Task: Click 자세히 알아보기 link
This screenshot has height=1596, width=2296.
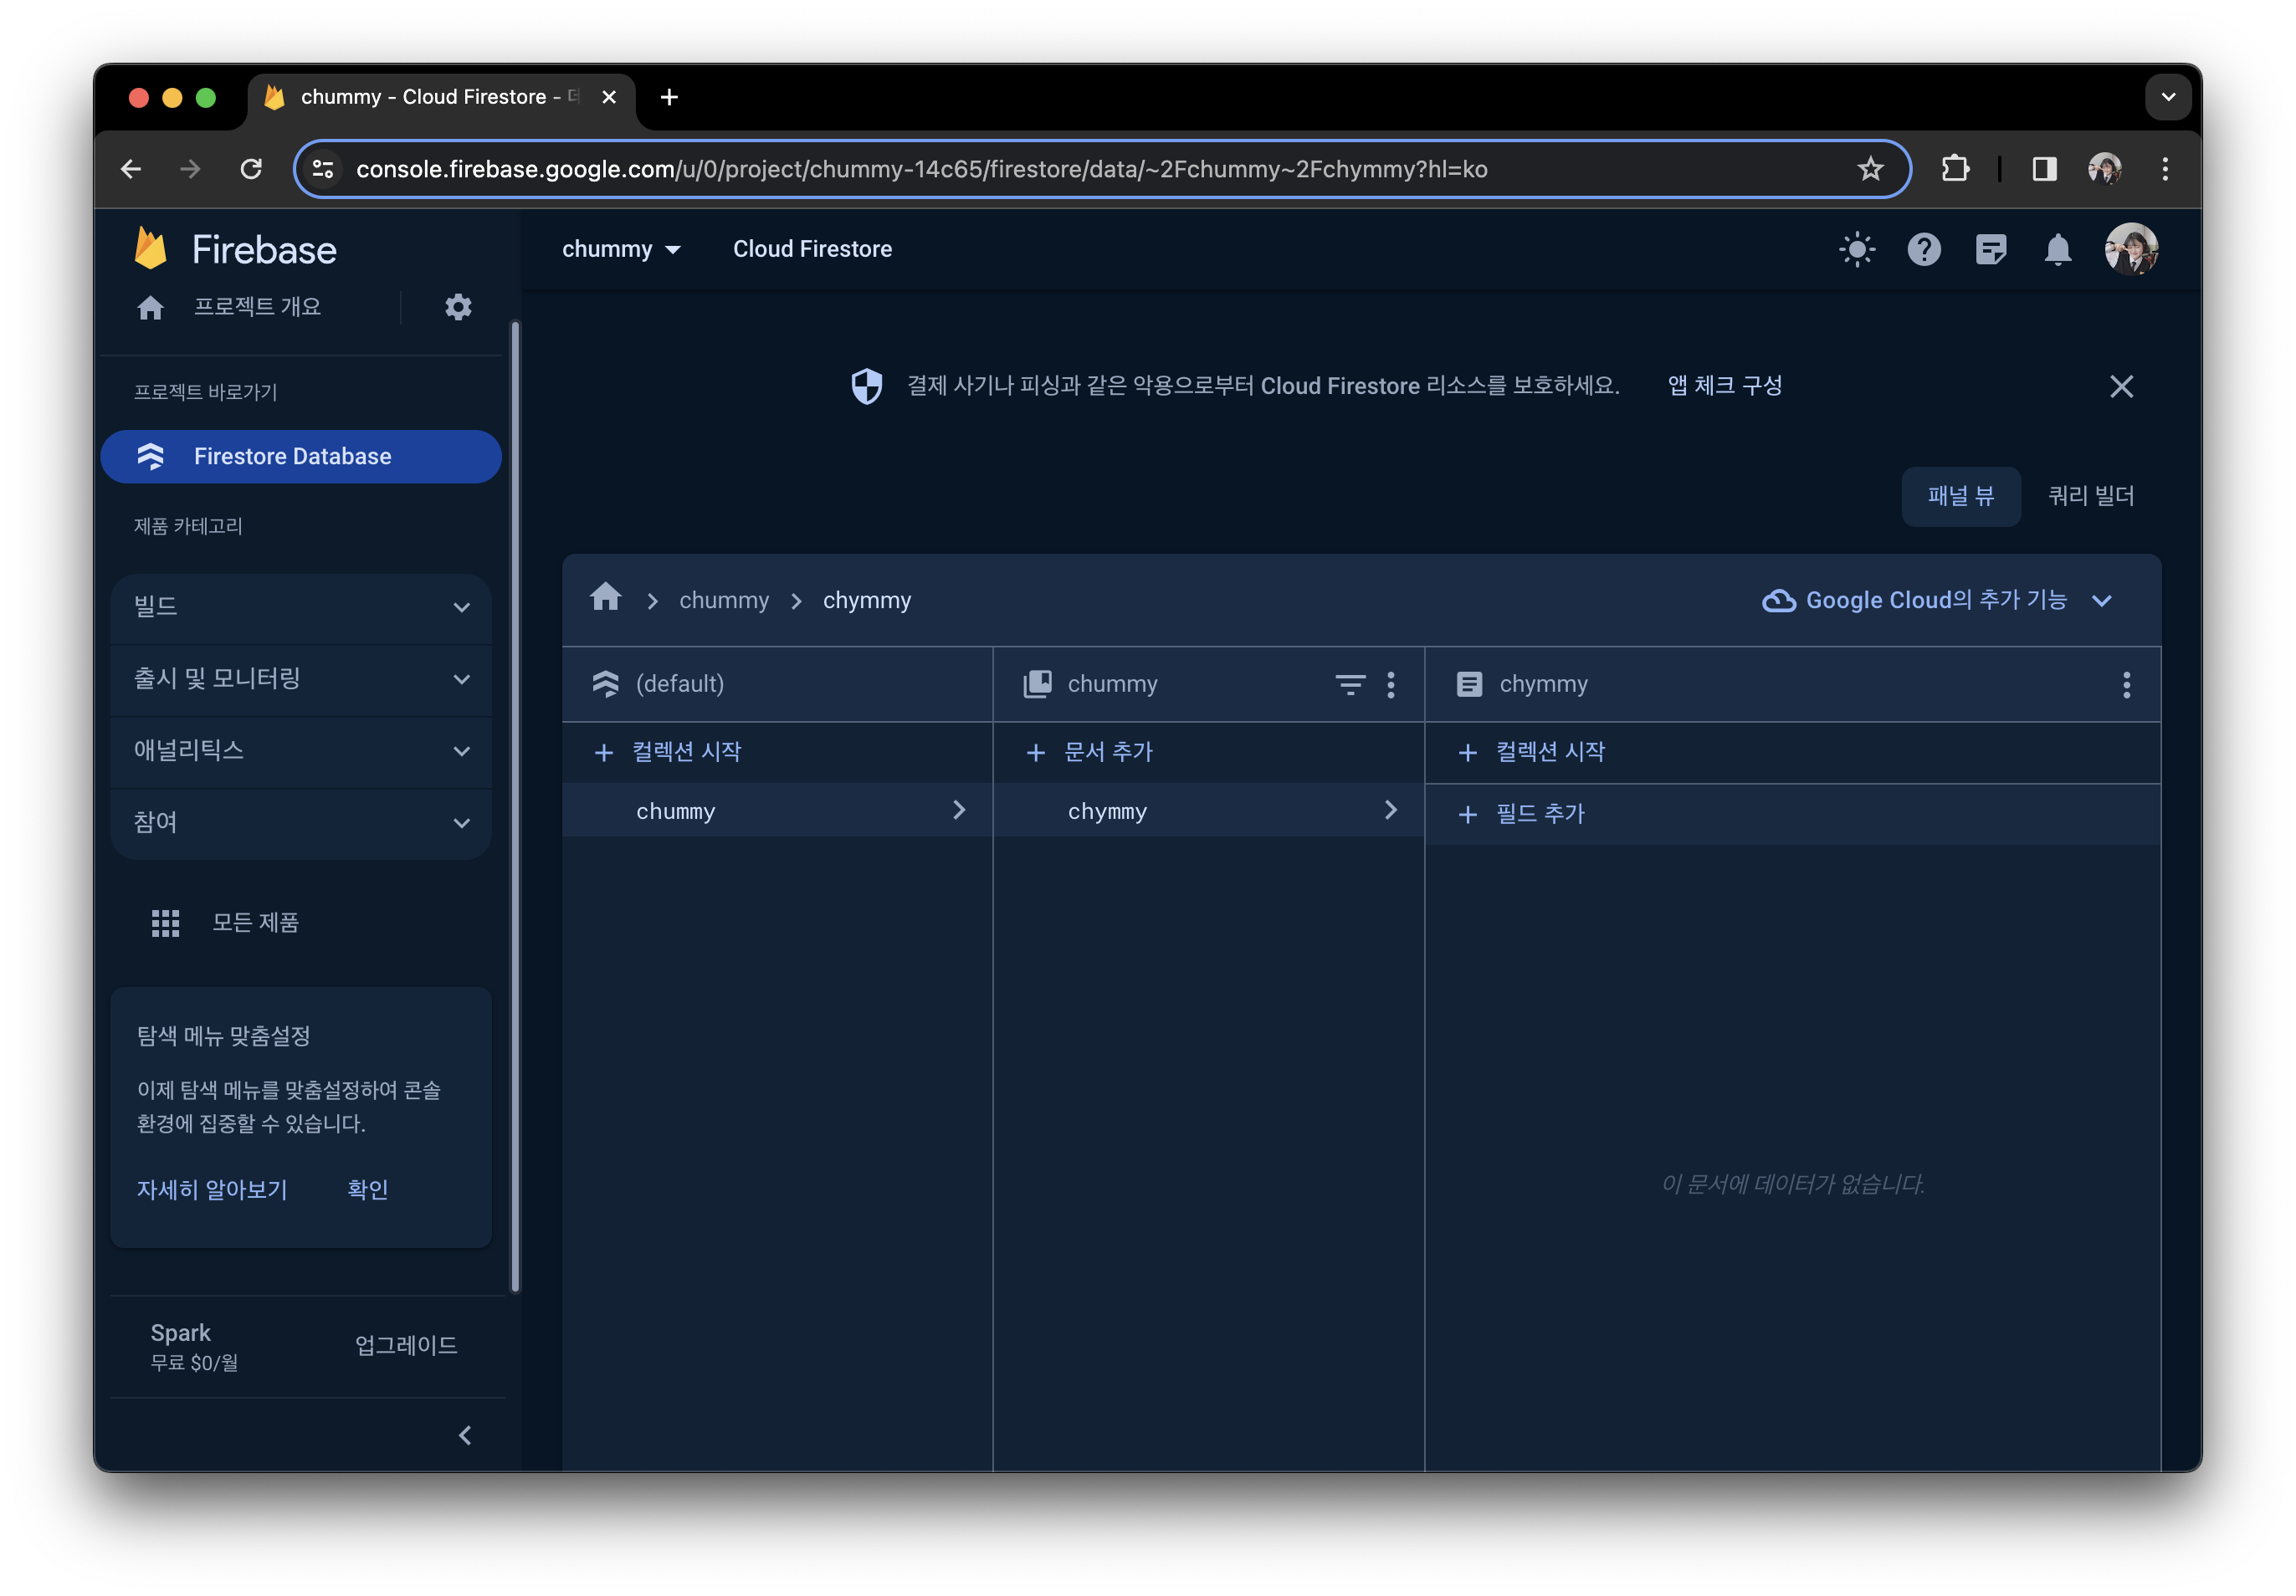Action: 212,1190
